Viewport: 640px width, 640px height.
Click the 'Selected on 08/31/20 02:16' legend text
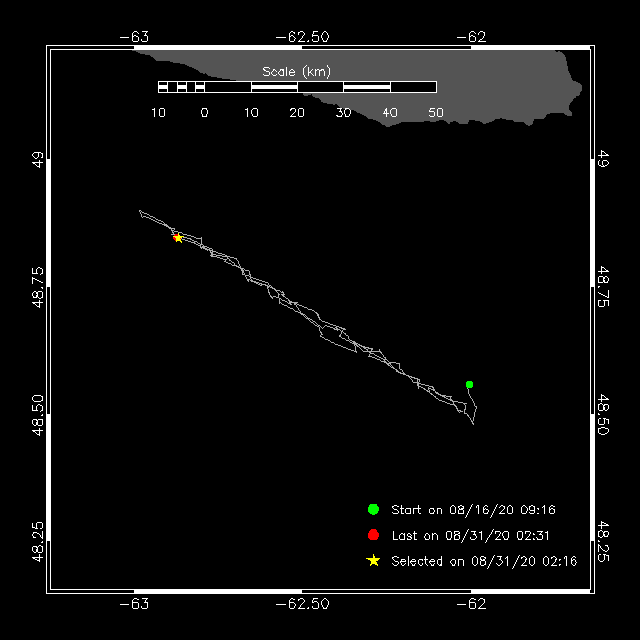tap(484, 561)
